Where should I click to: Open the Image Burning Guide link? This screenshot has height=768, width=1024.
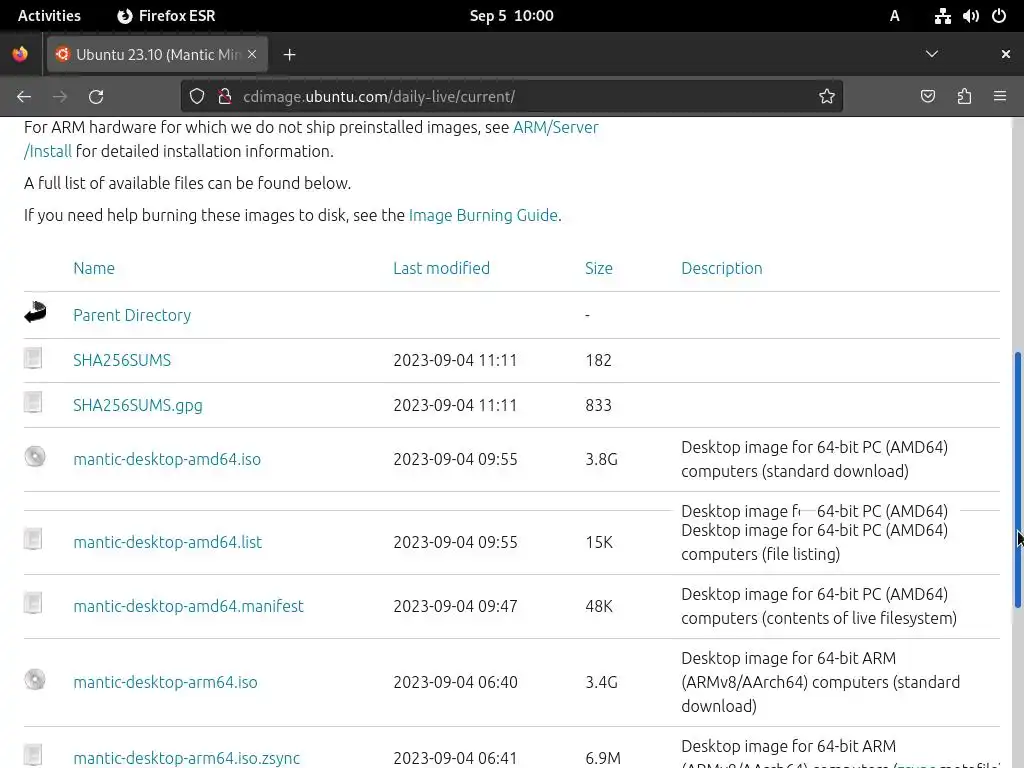483,216
